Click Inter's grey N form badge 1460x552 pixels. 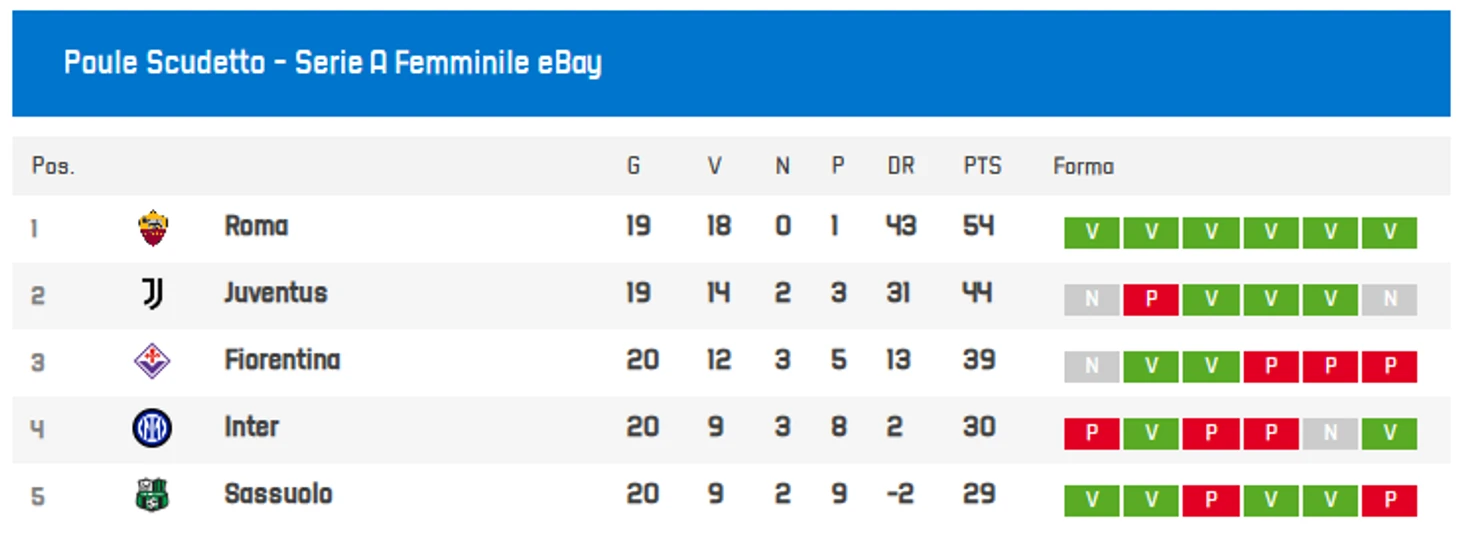tap(1330, 434)
